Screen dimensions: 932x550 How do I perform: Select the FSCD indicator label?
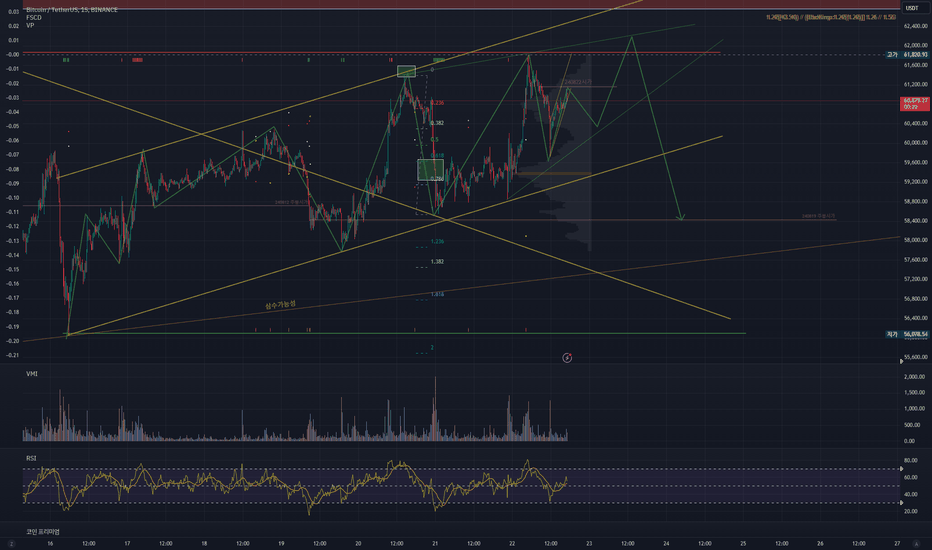[34, 18]
